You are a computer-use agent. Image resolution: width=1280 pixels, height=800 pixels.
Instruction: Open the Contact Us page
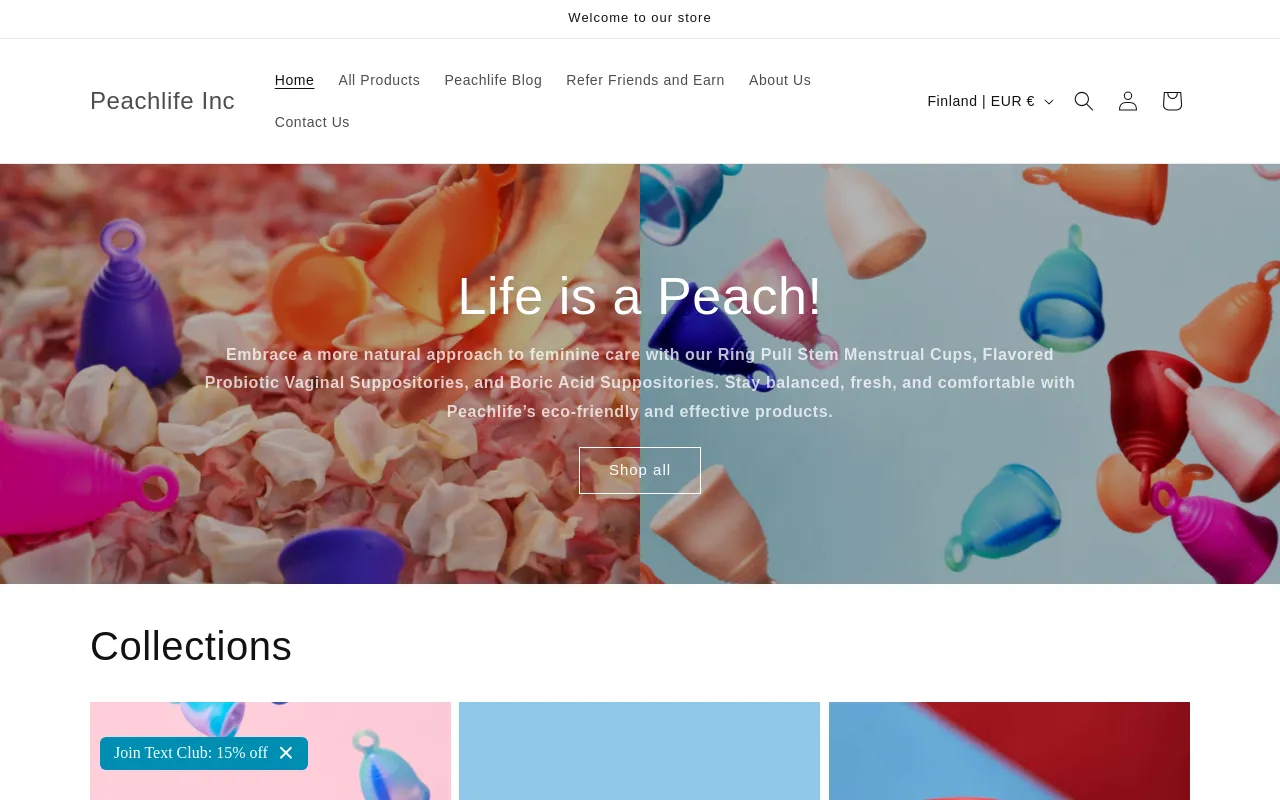pyautogui.click(x=312, y=122)
